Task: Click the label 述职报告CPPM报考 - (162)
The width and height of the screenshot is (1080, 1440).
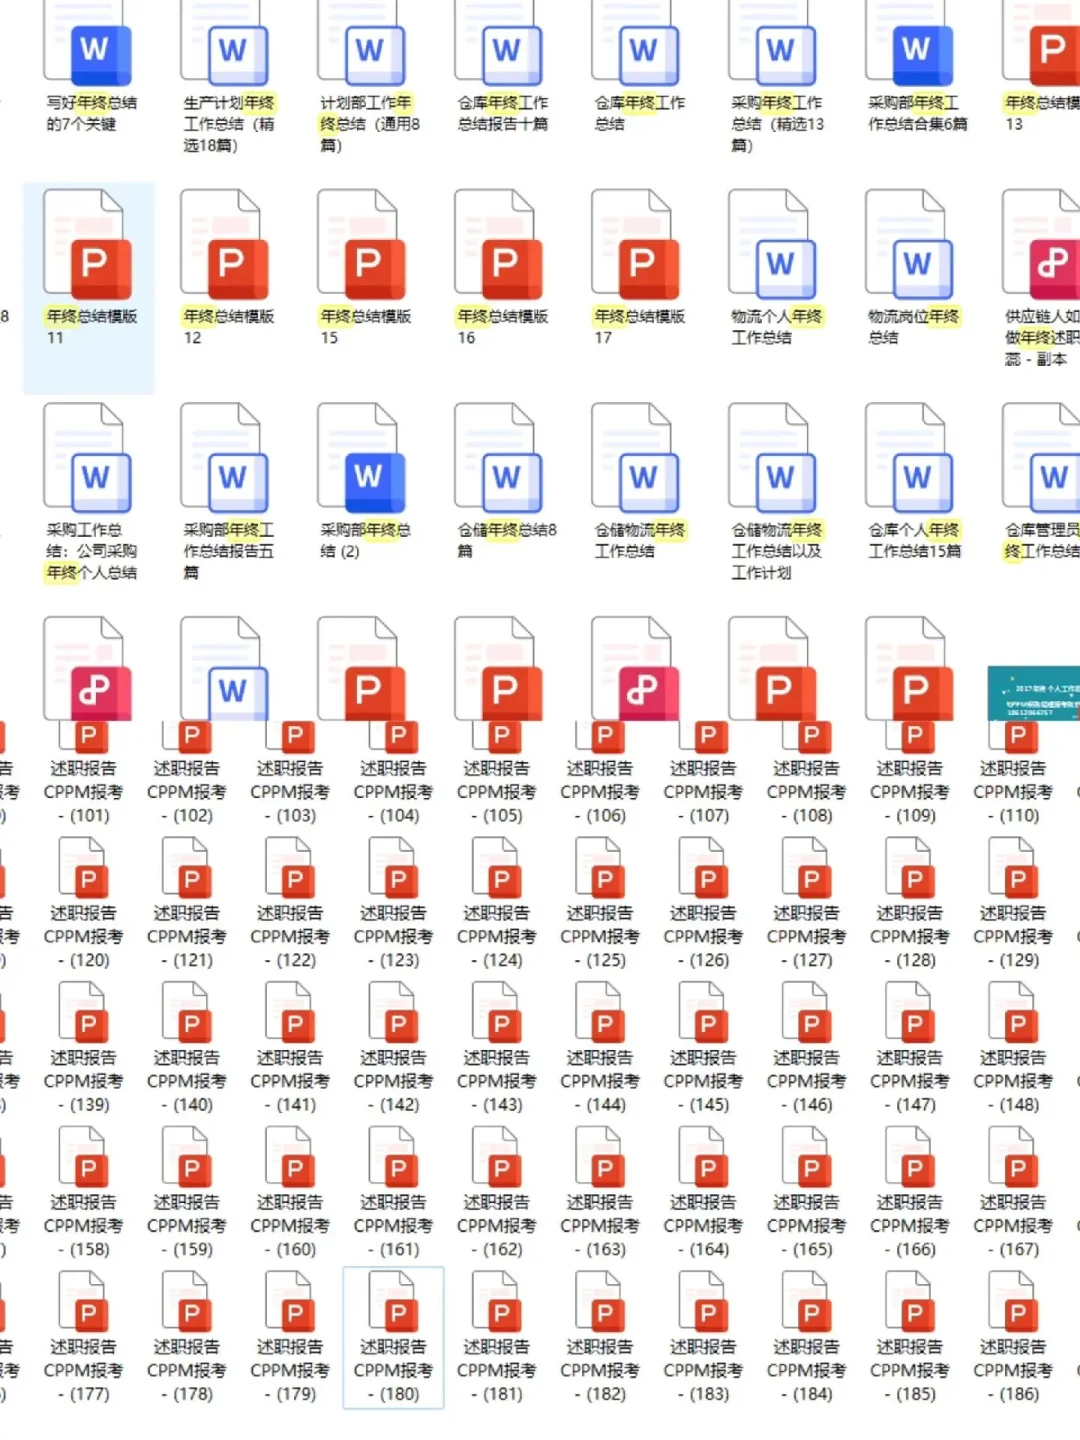Action: click(x=497, y=1226)
